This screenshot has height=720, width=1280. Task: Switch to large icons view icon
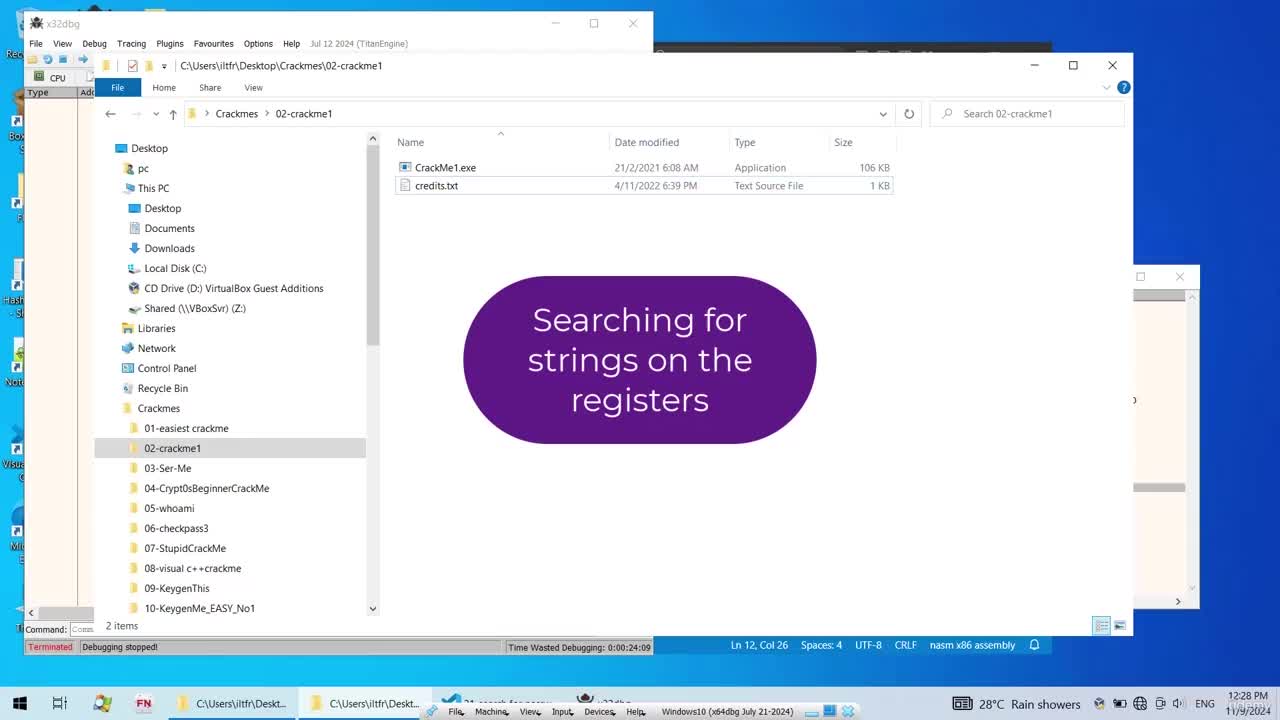pyautogui.click(x=1119, y=626)
